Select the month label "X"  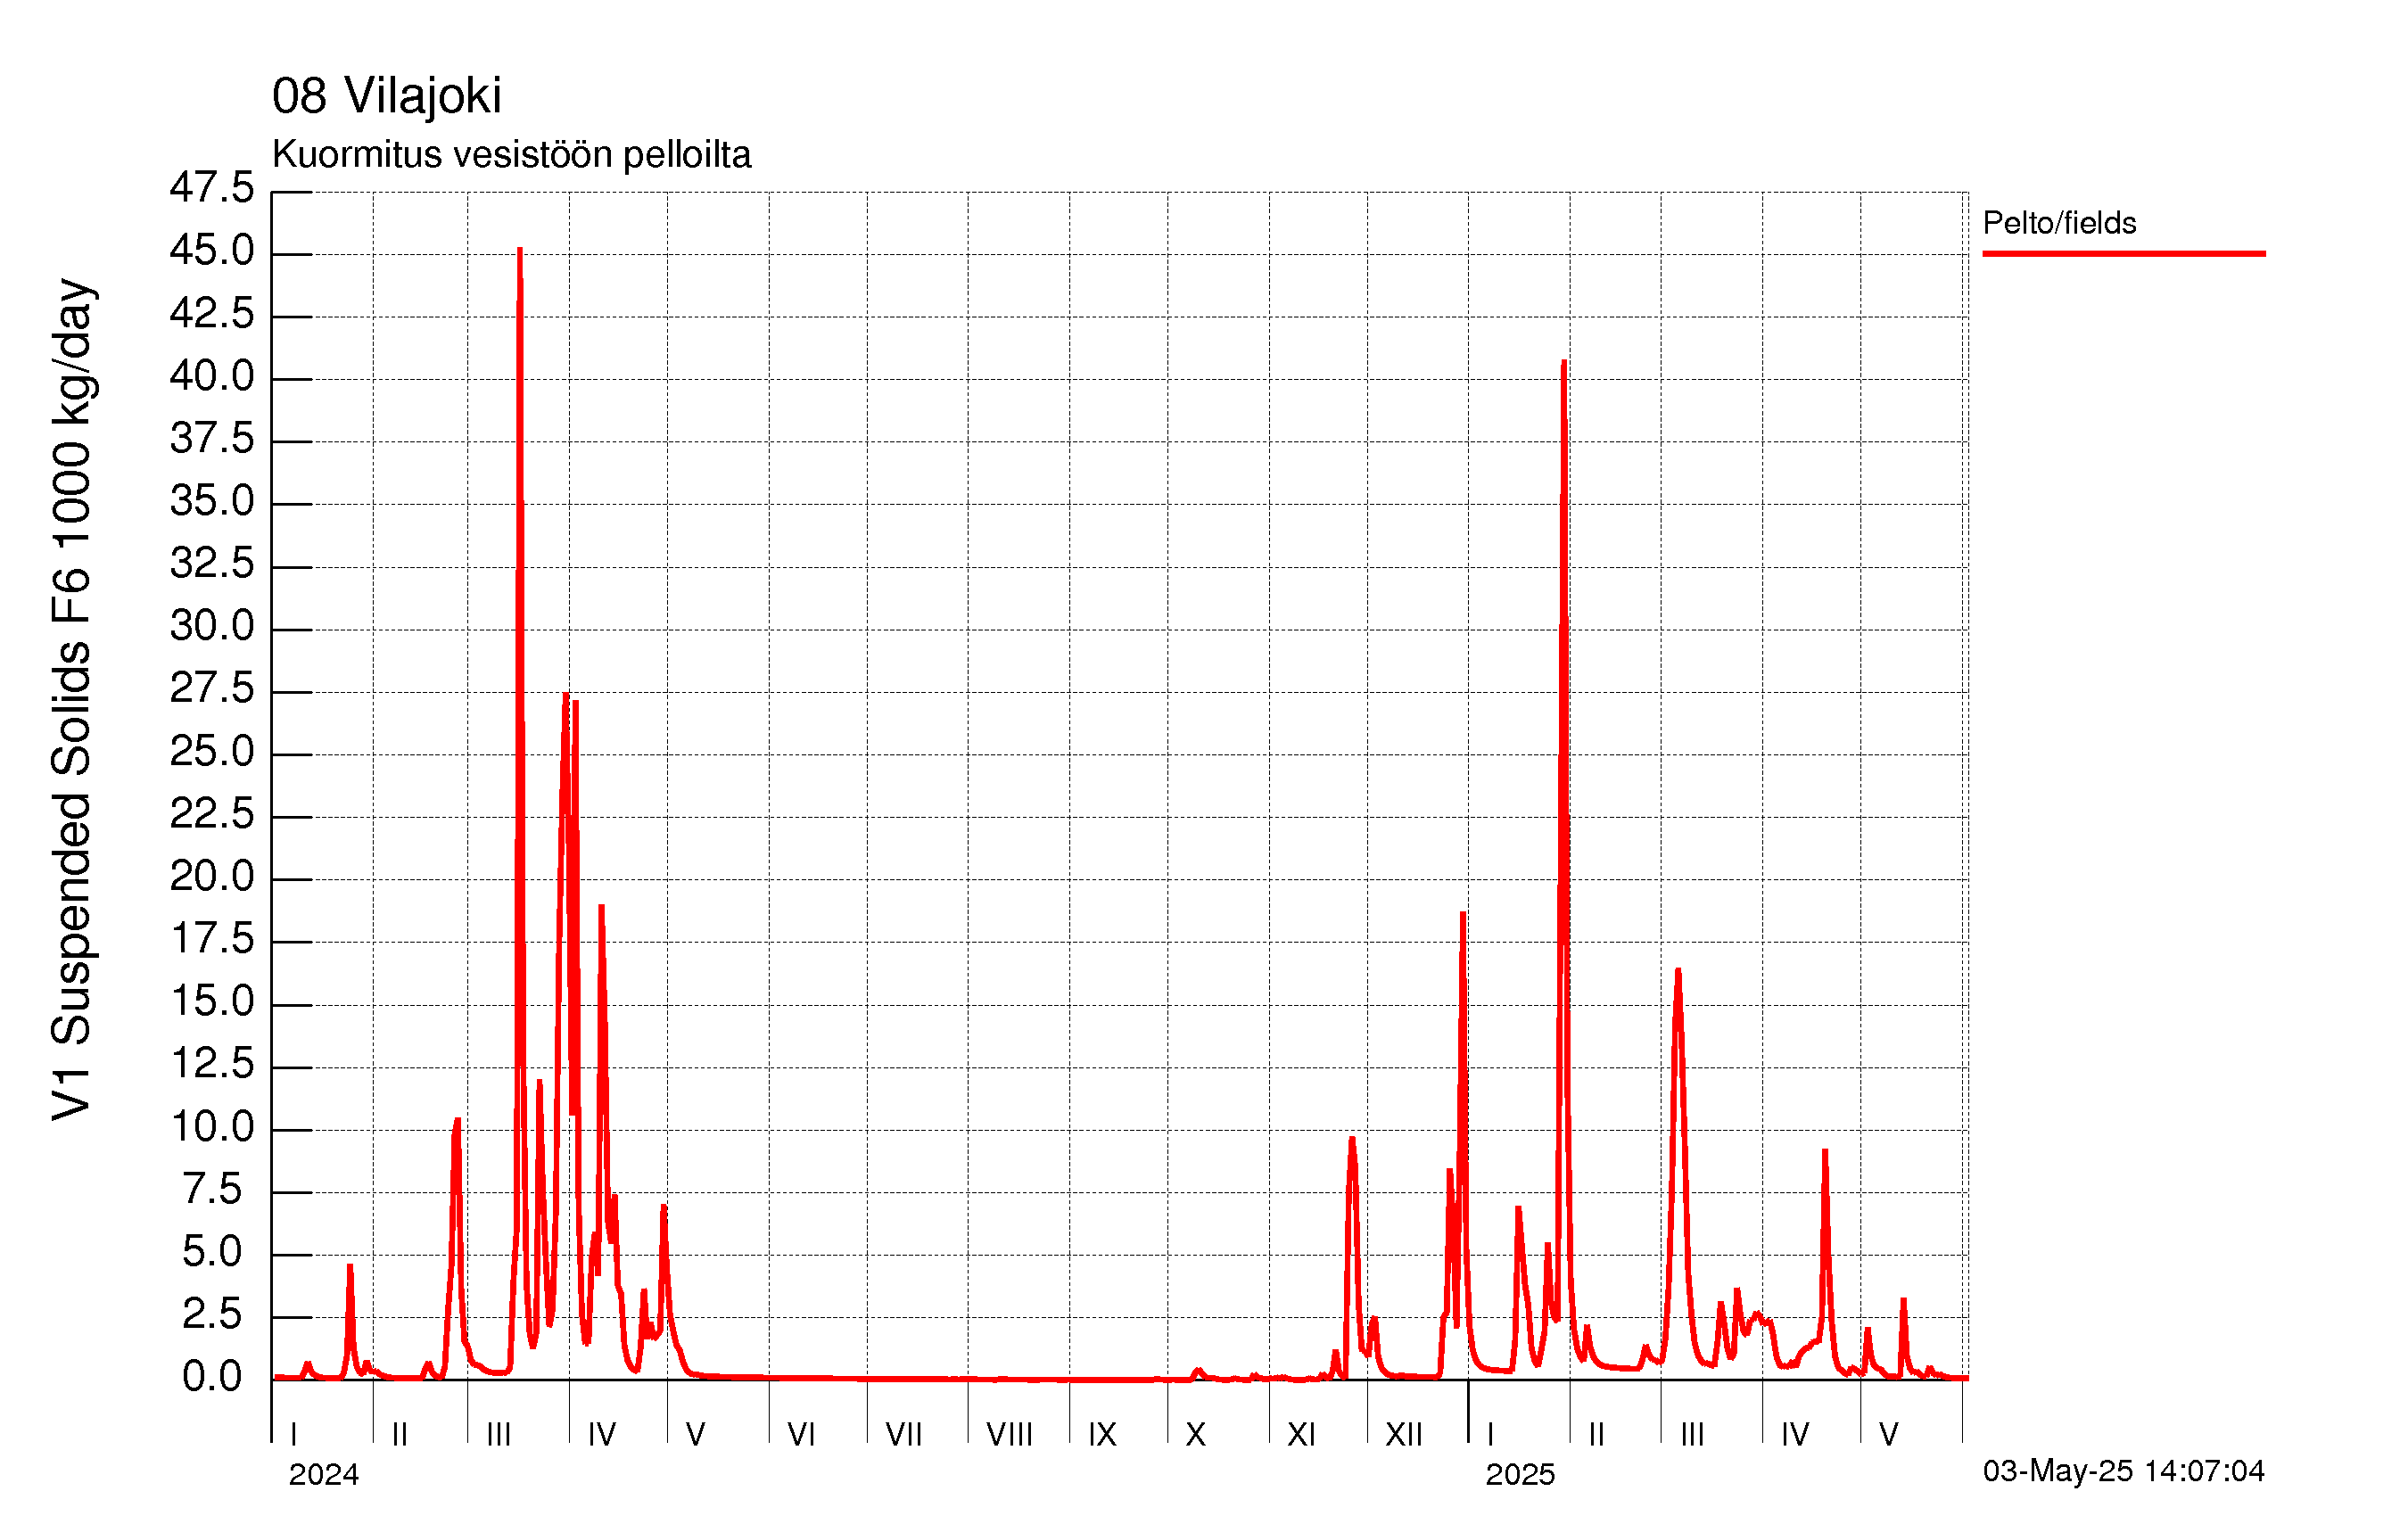[x=1196, y=1435]
